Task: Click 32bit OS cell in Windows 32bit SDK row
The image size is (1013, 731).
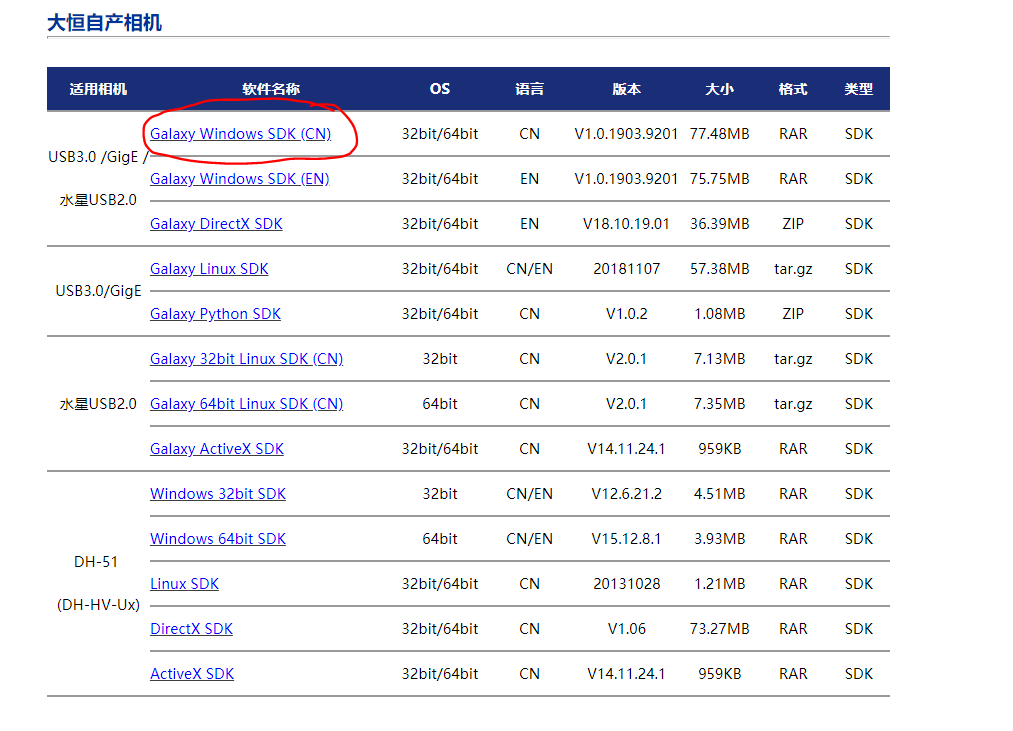Action: (440, 494)
